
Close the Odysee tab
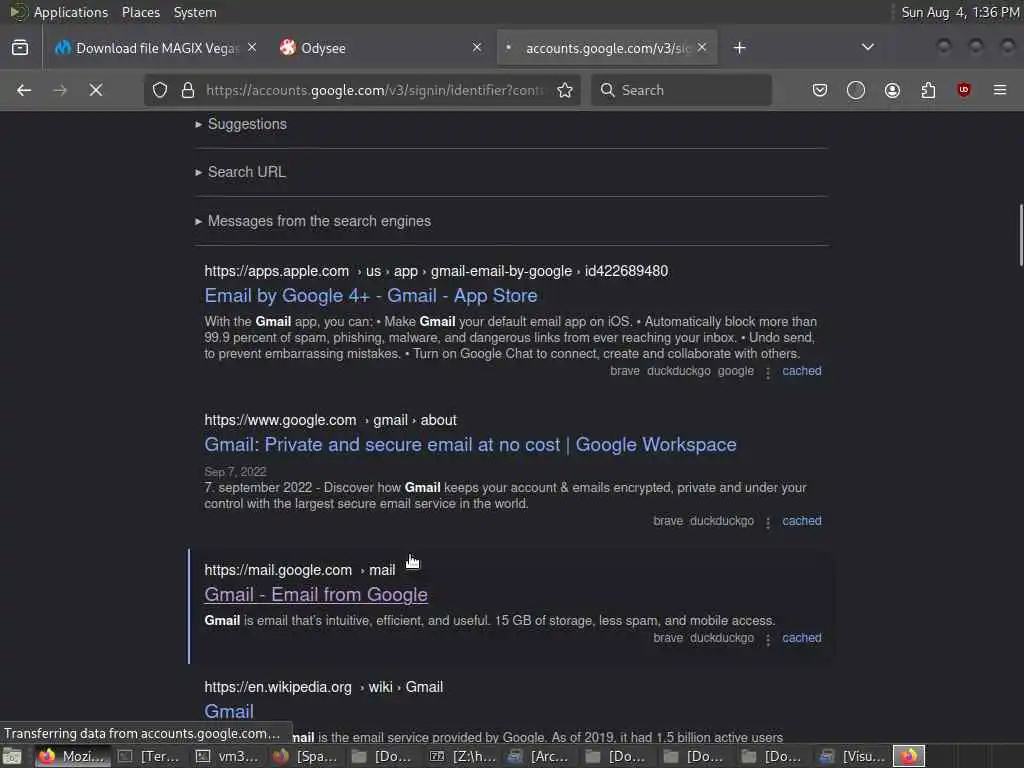(477, 48)
